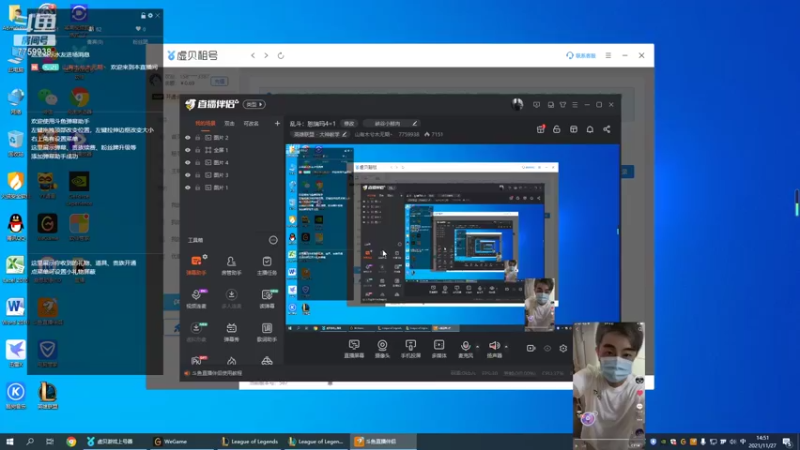Contact customer service in 虚贝租号 window
Image resolution: width=800 pixels, height=450 pixels.
pyautogui.click(x=581, y=55)
